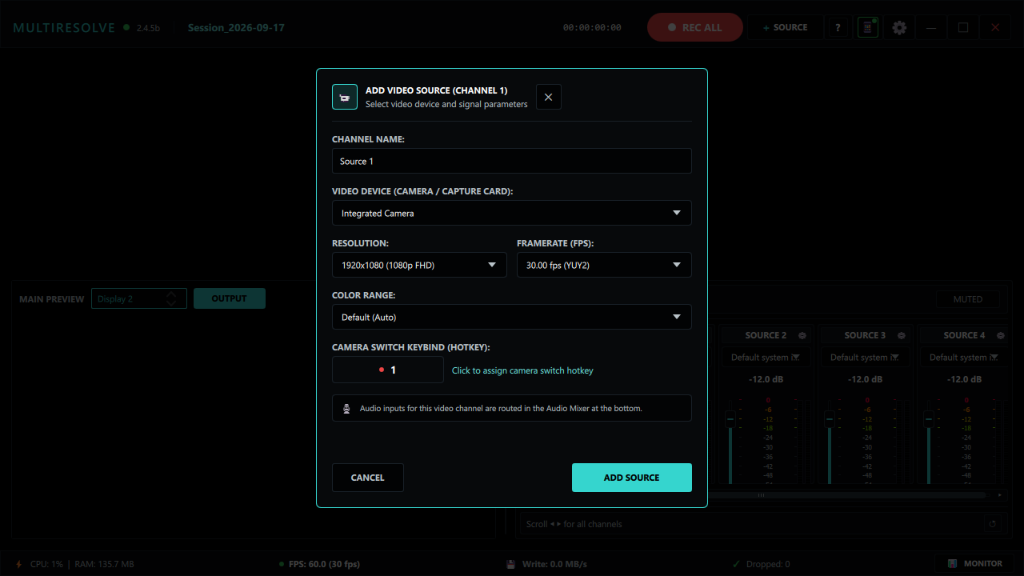Click the 'Write: 0.0 MB/s' status text
1024x576 pixels.
554,564
